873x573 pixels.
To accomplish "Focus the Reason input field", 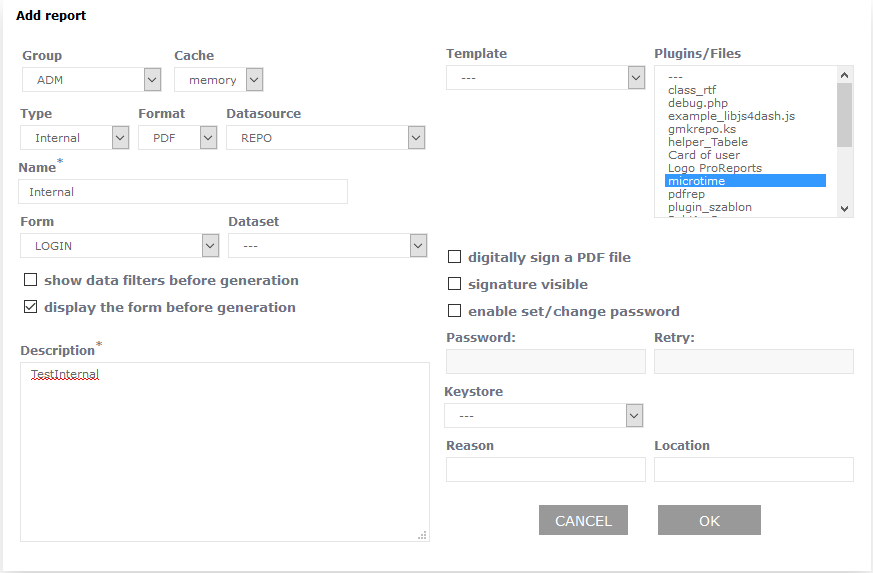I will (x=545, y=470).
